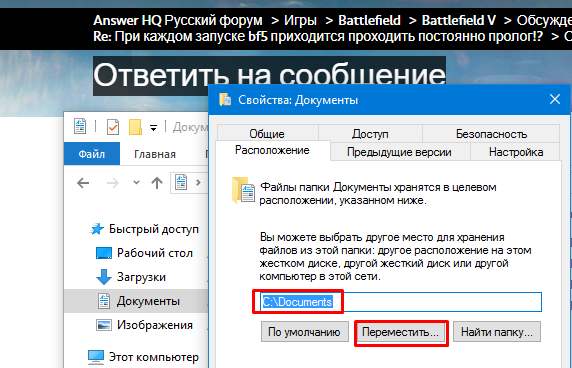Open the Battlefield breadcrumb link
Image resolution: width=572 pixels, height=368 pixels.
(369, 20)
